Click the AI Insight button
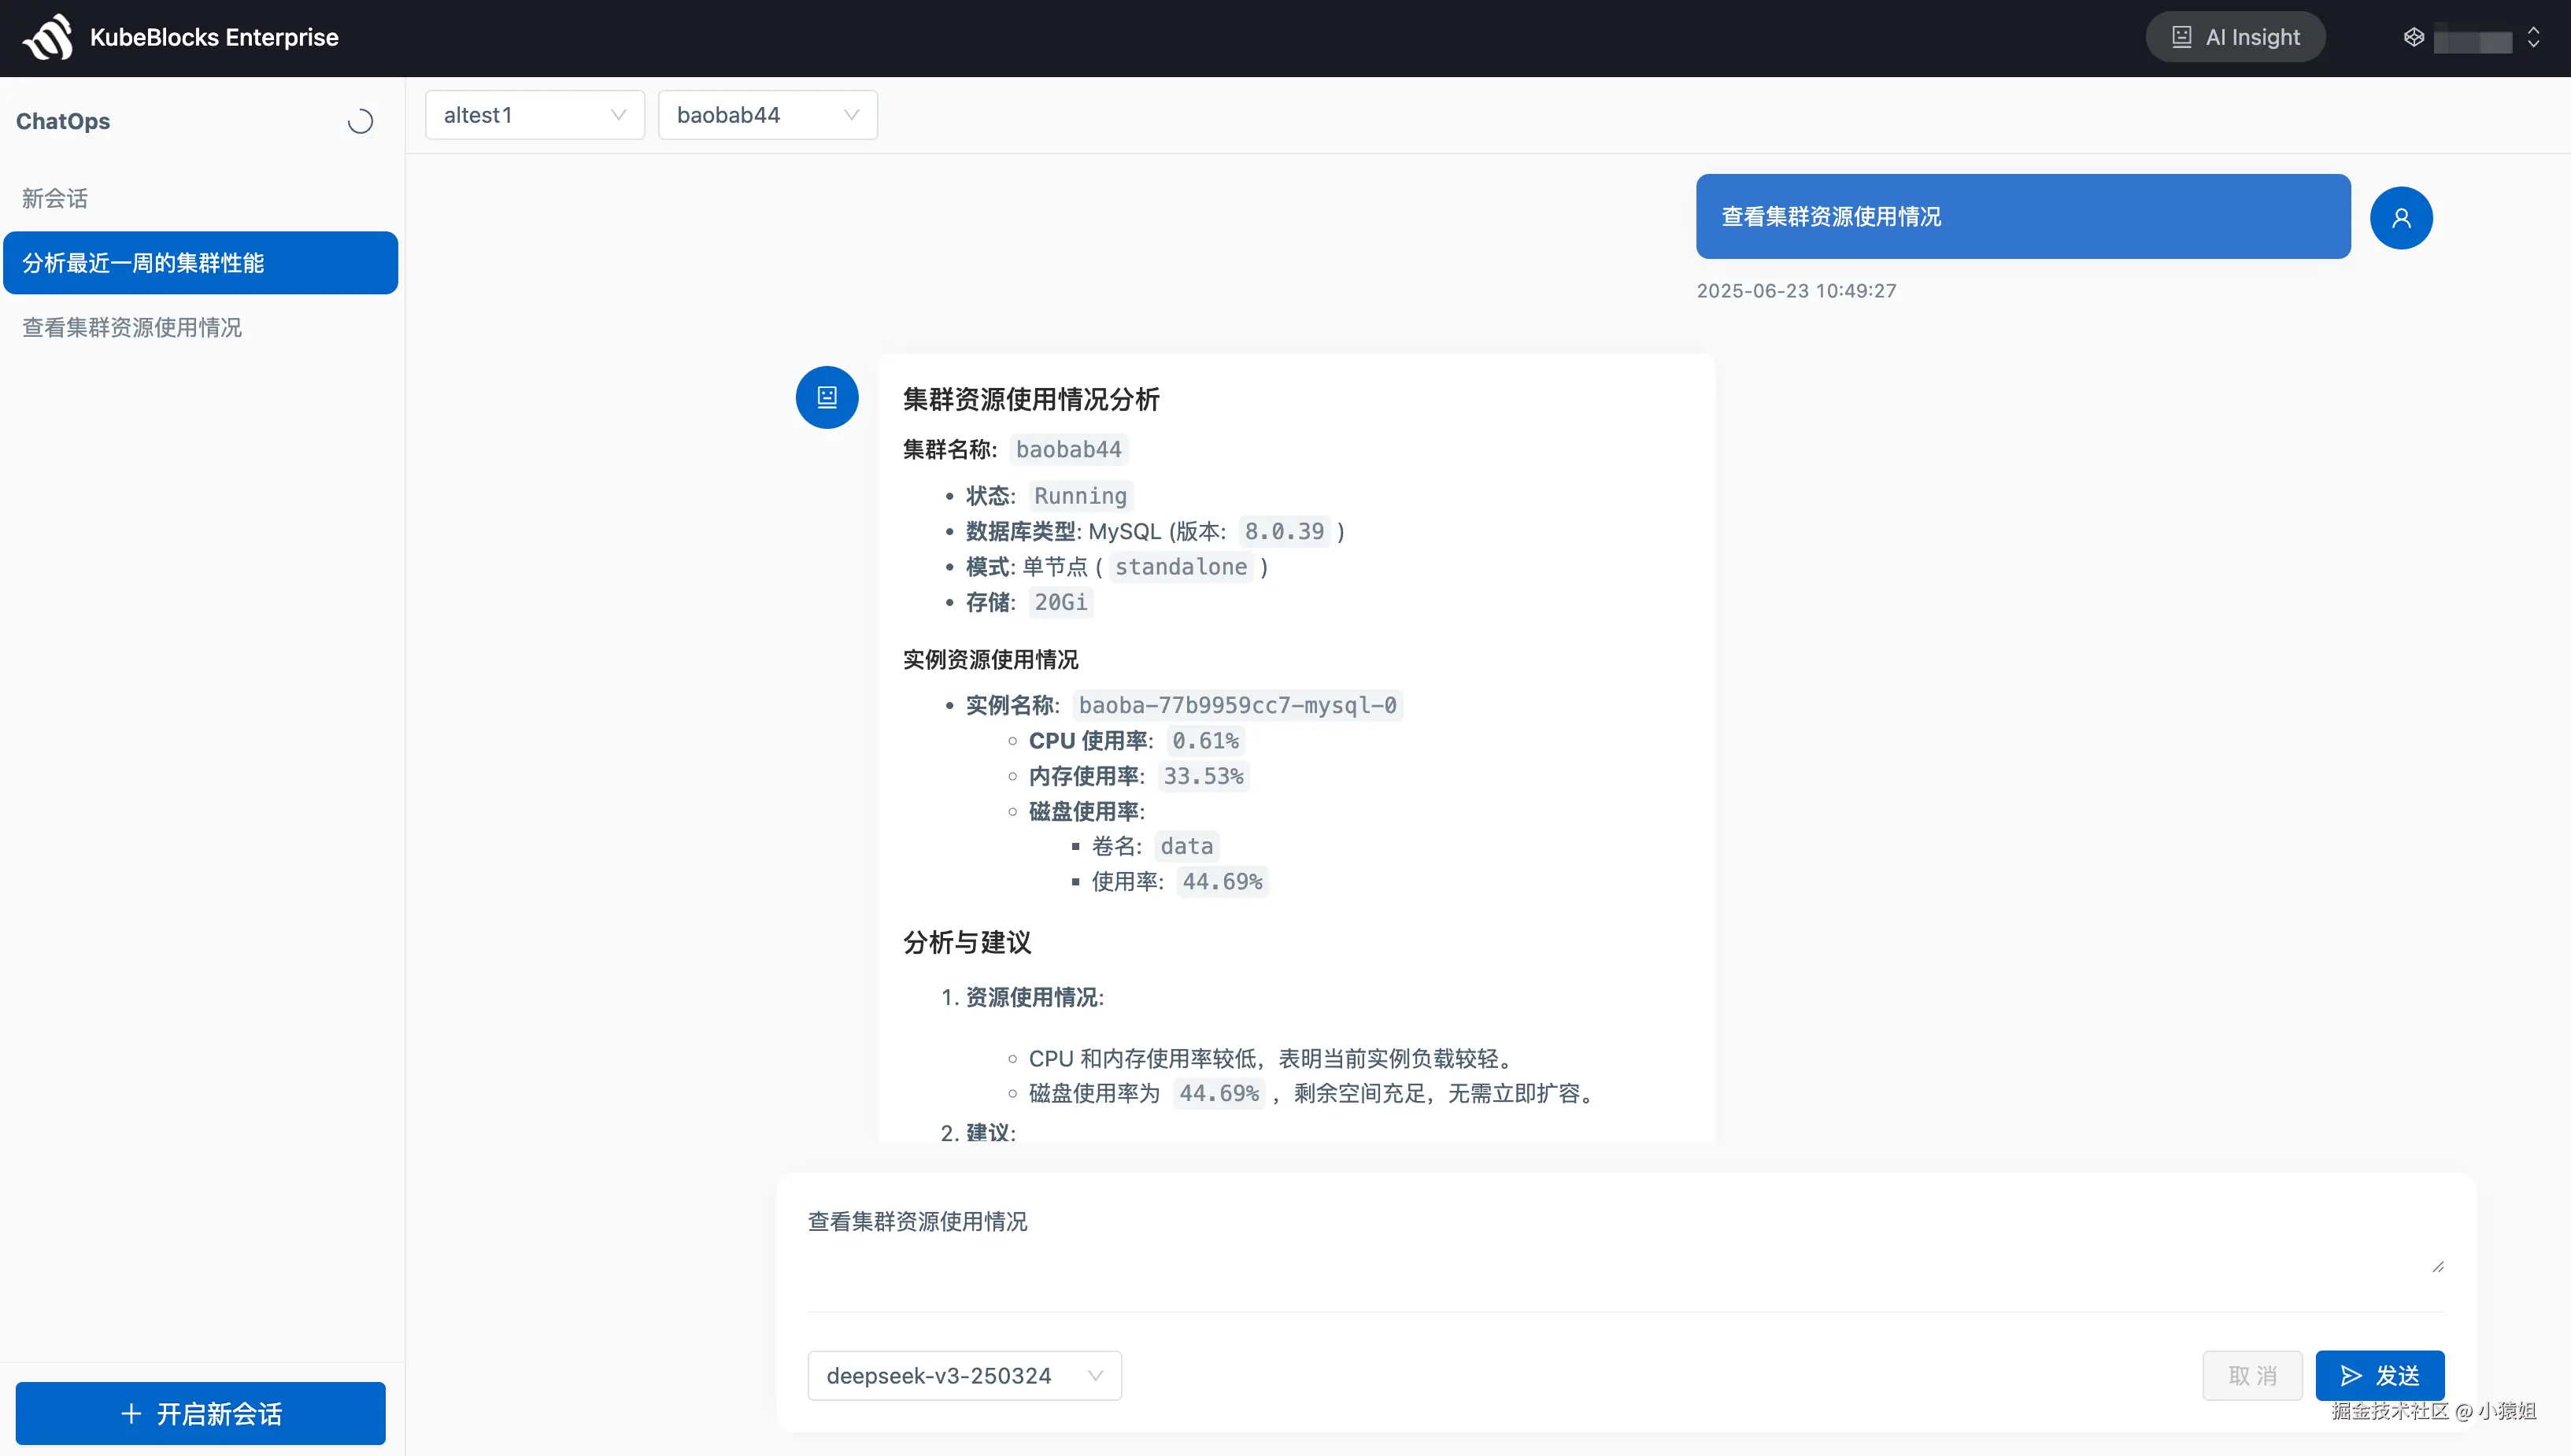2571x1456 pixels. point(2234,38)
